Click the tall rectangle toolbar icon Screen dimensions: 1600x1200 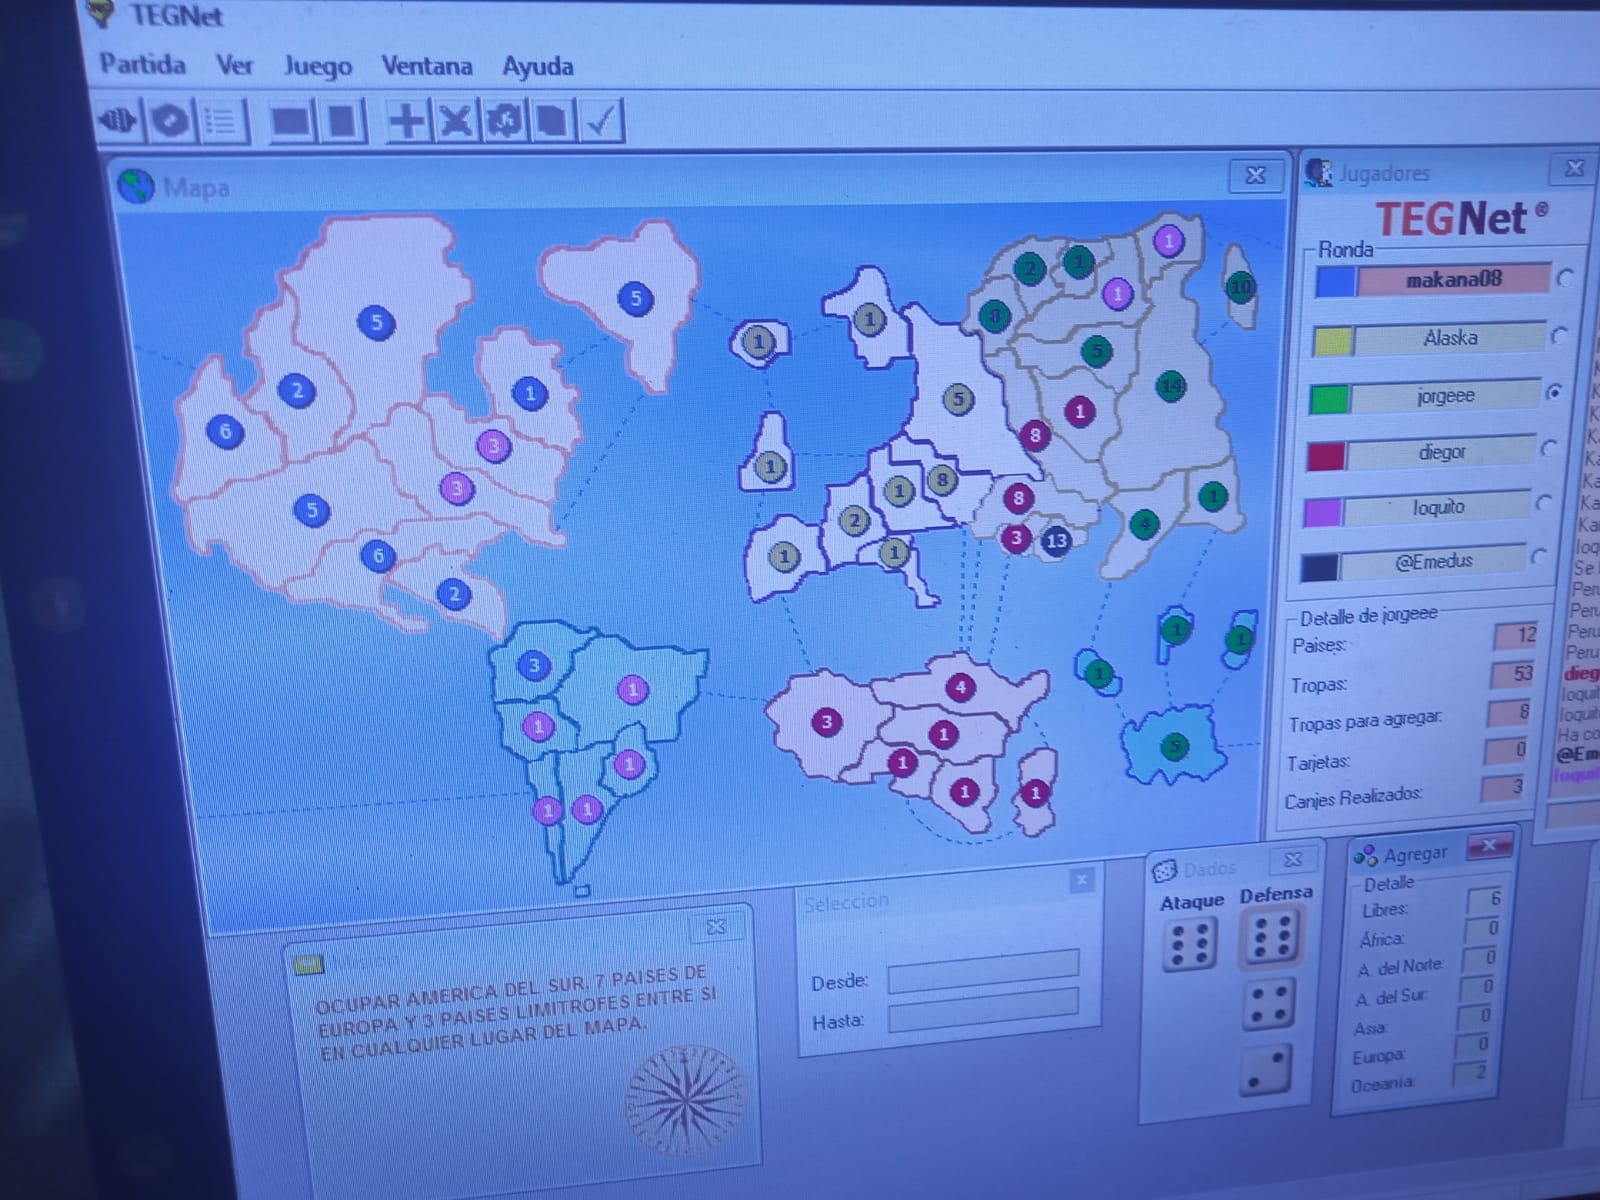342,121
